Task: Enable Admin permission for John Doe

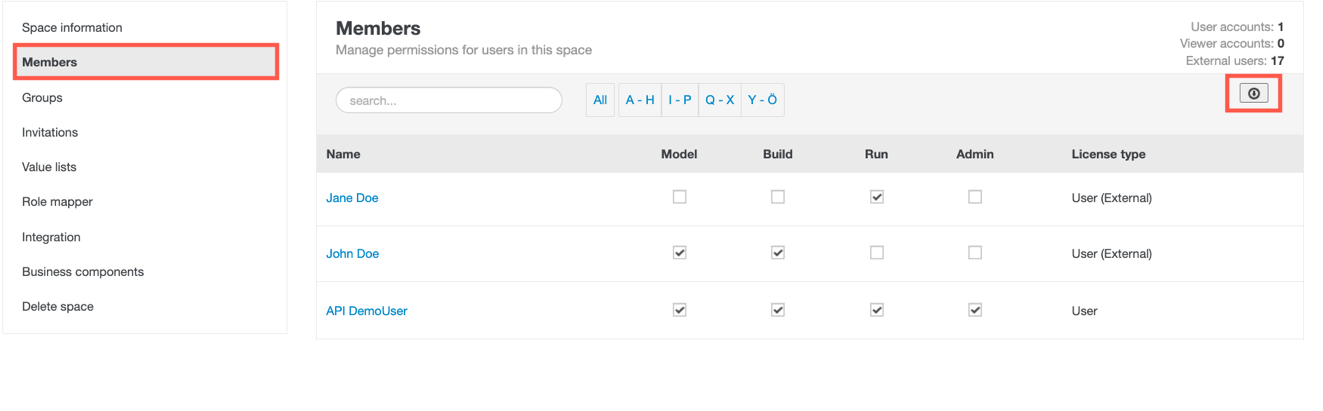Action: pyautogui.click(x=974, y=253)
